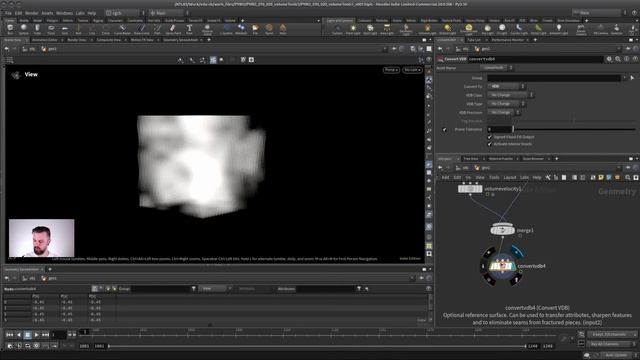Screen dimensions: 640x360
Task: Add an Ambient Light from the shelf
Action: point(559,29)
